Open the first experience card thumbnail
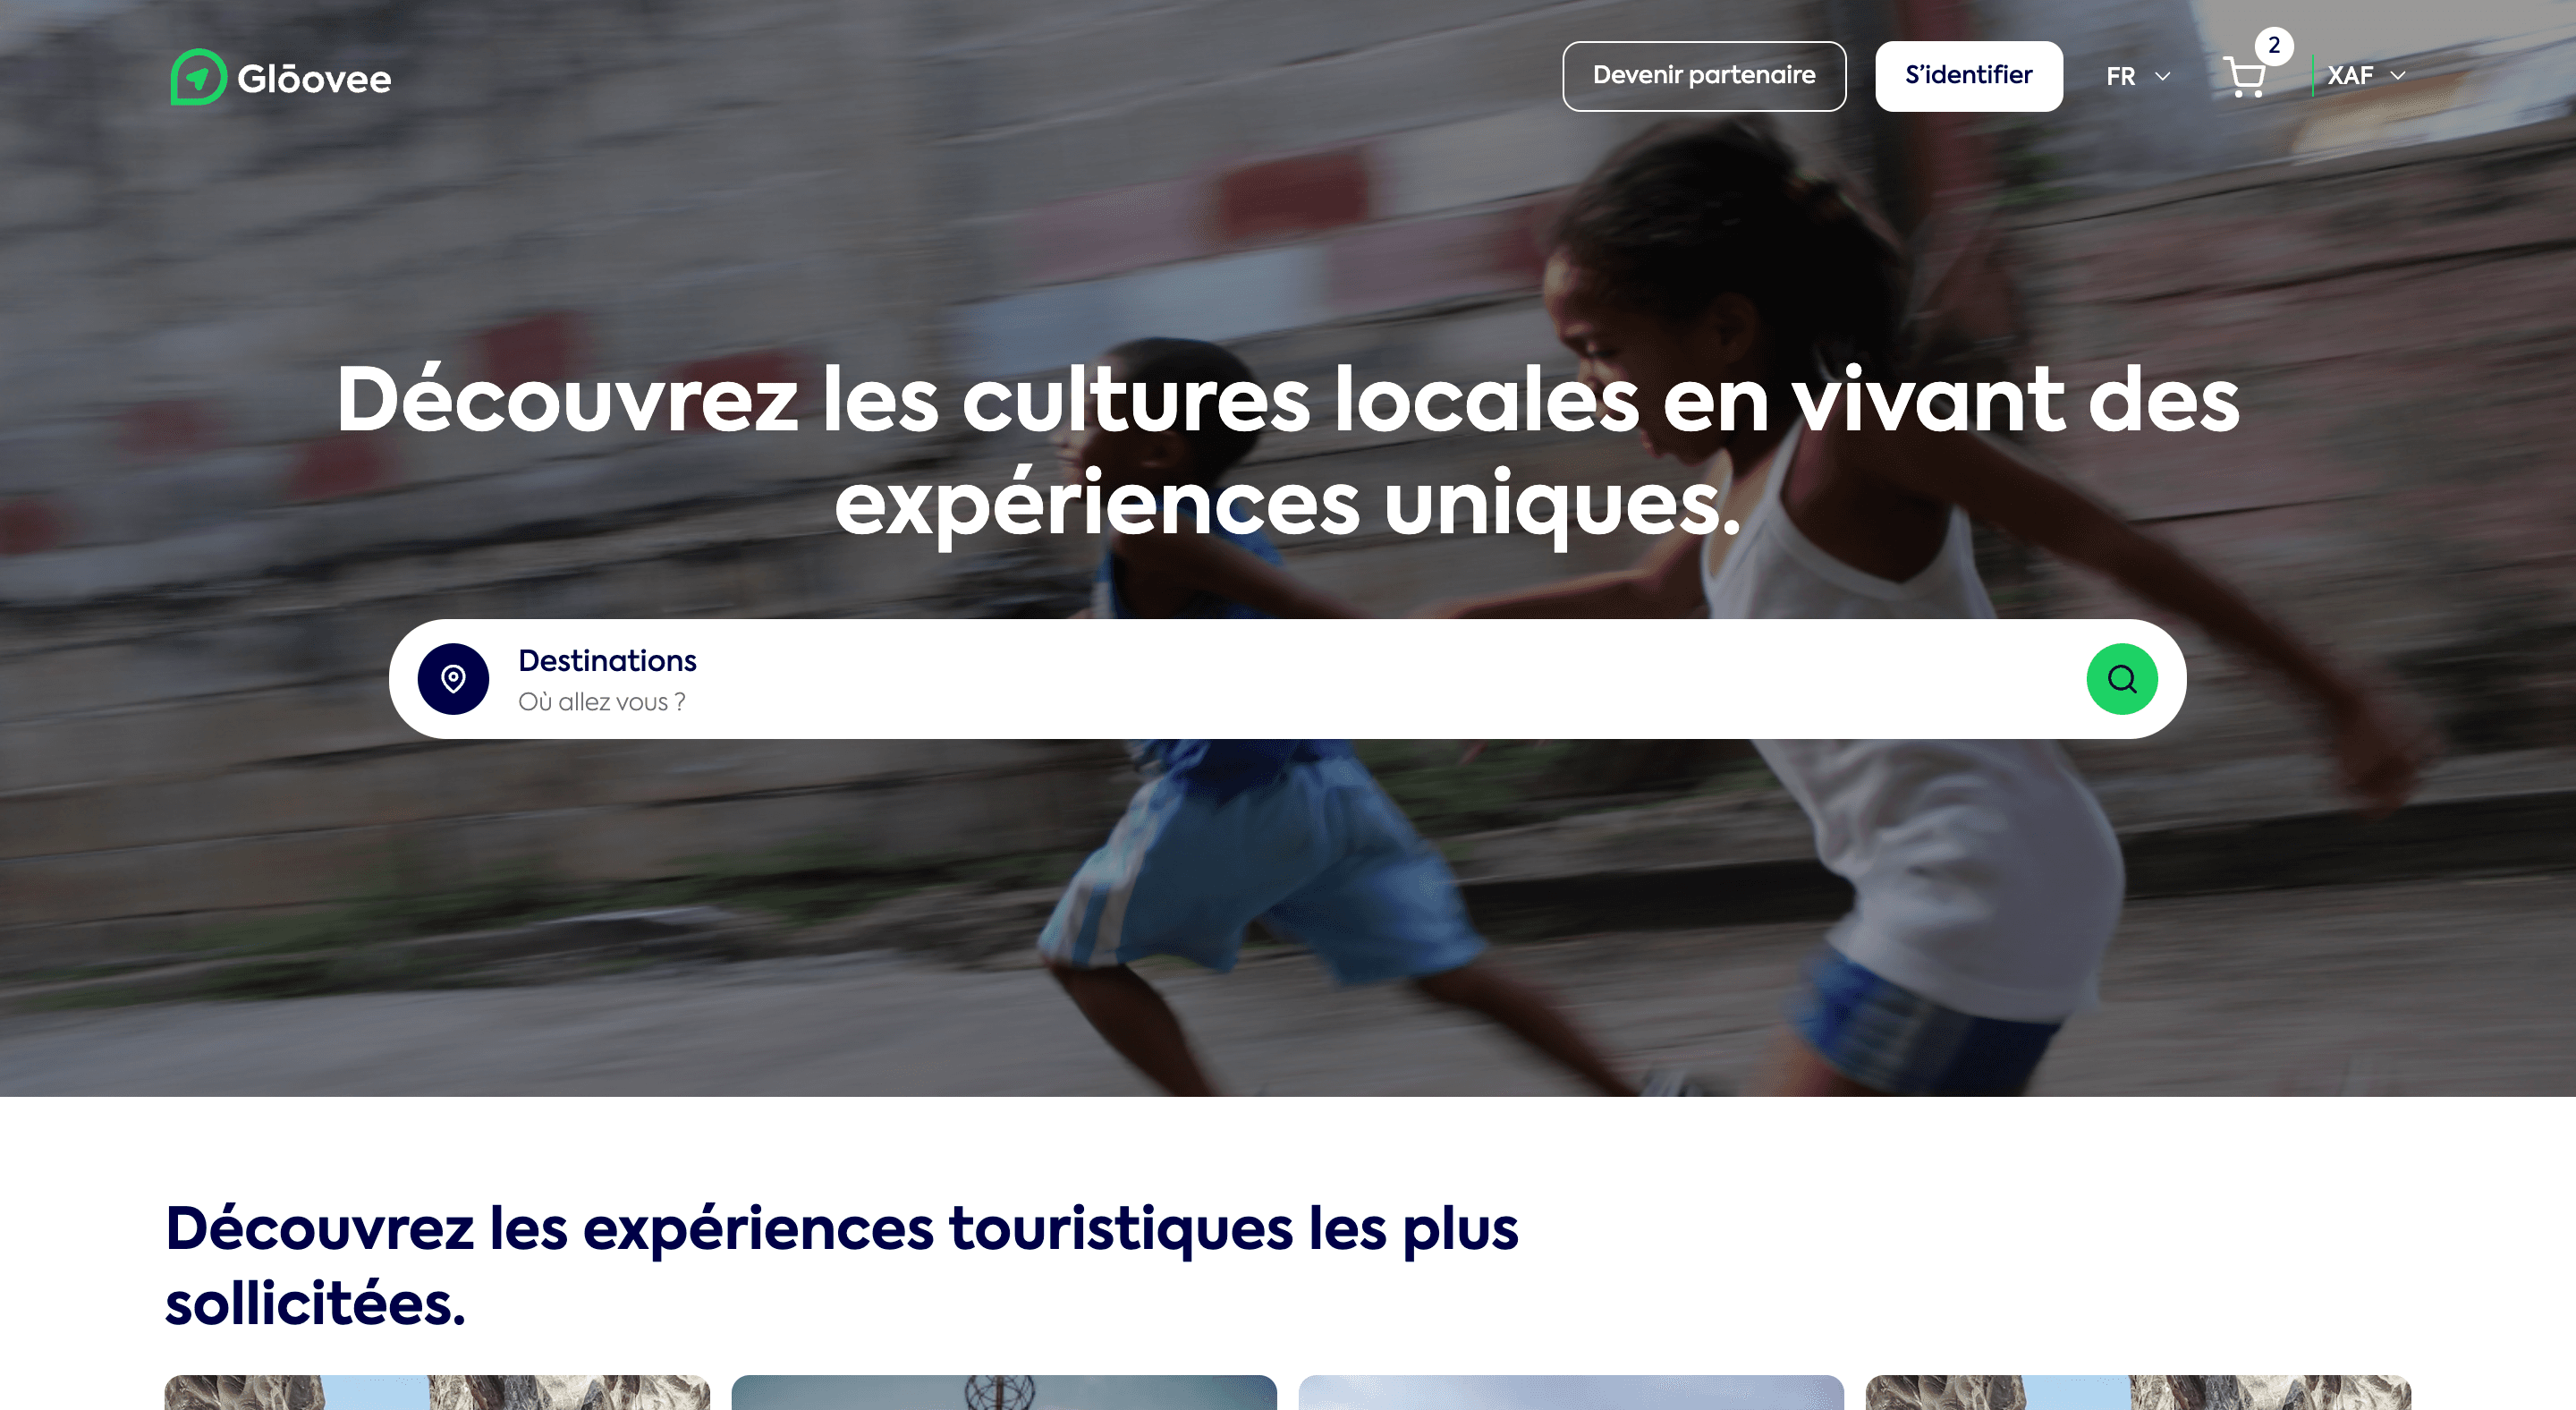 coord(437,1392)
